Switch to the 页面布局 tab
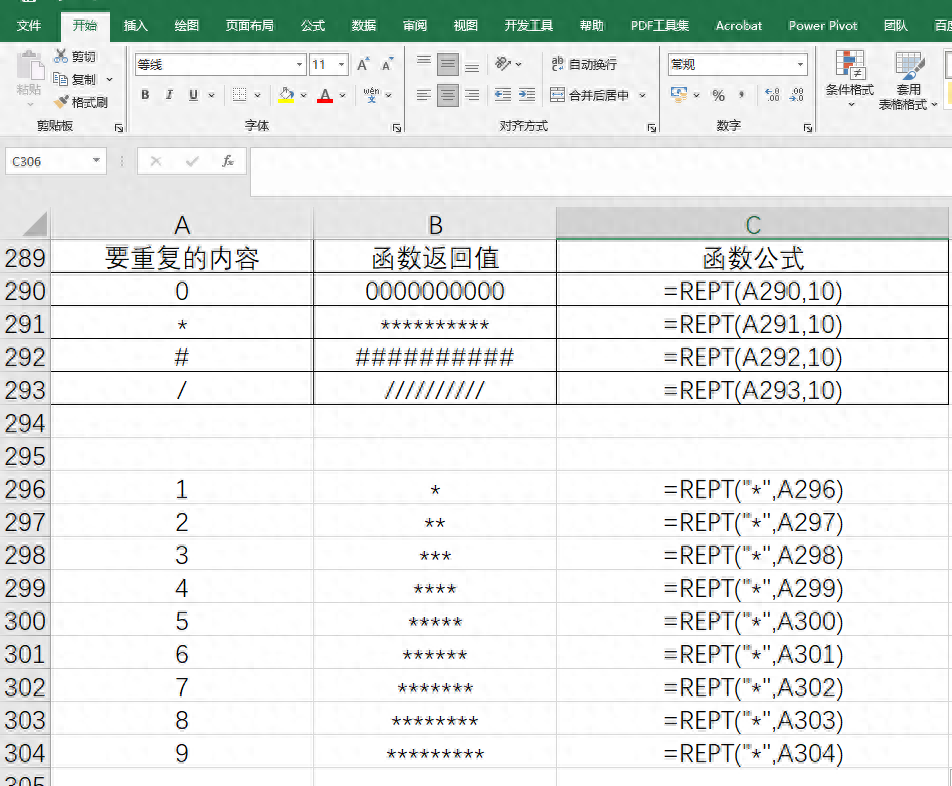Screen dimensions: 952x786 pos(250,25)
